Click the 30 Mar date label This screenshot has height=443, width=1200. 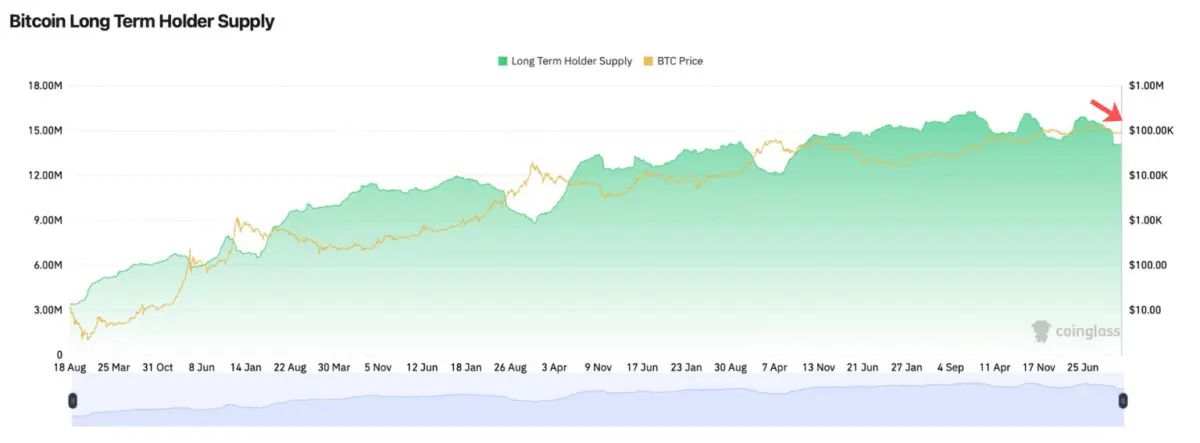[335, 367]
